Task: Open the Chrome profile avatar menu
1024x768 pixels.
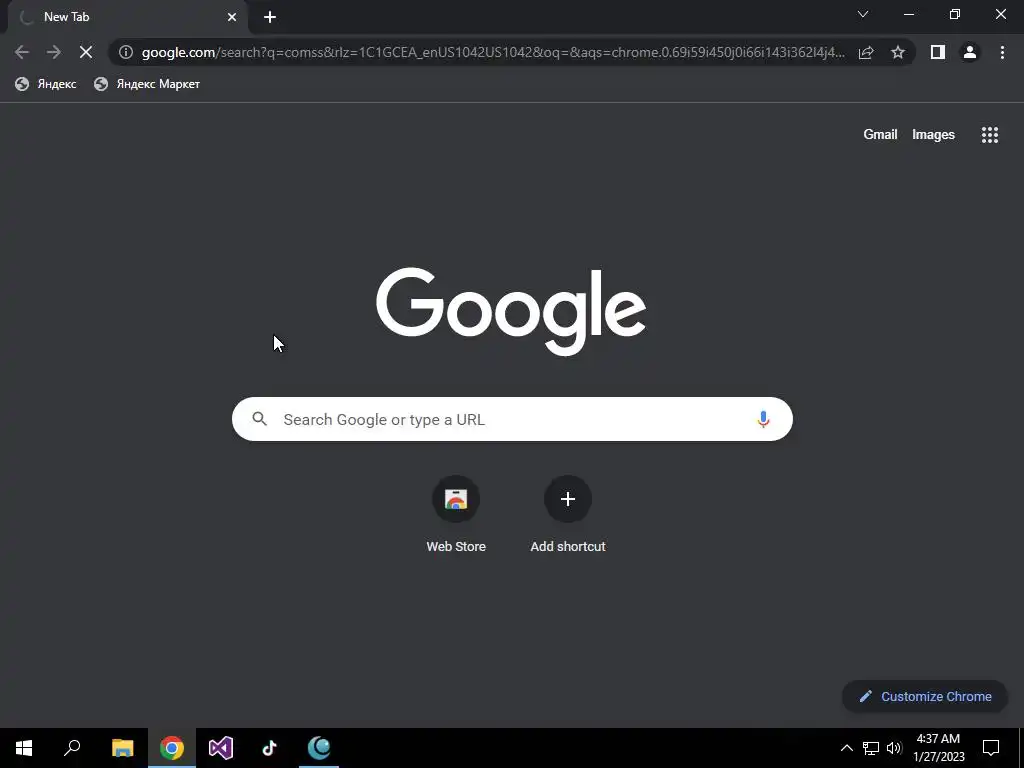Action: [x=970, y=52]
